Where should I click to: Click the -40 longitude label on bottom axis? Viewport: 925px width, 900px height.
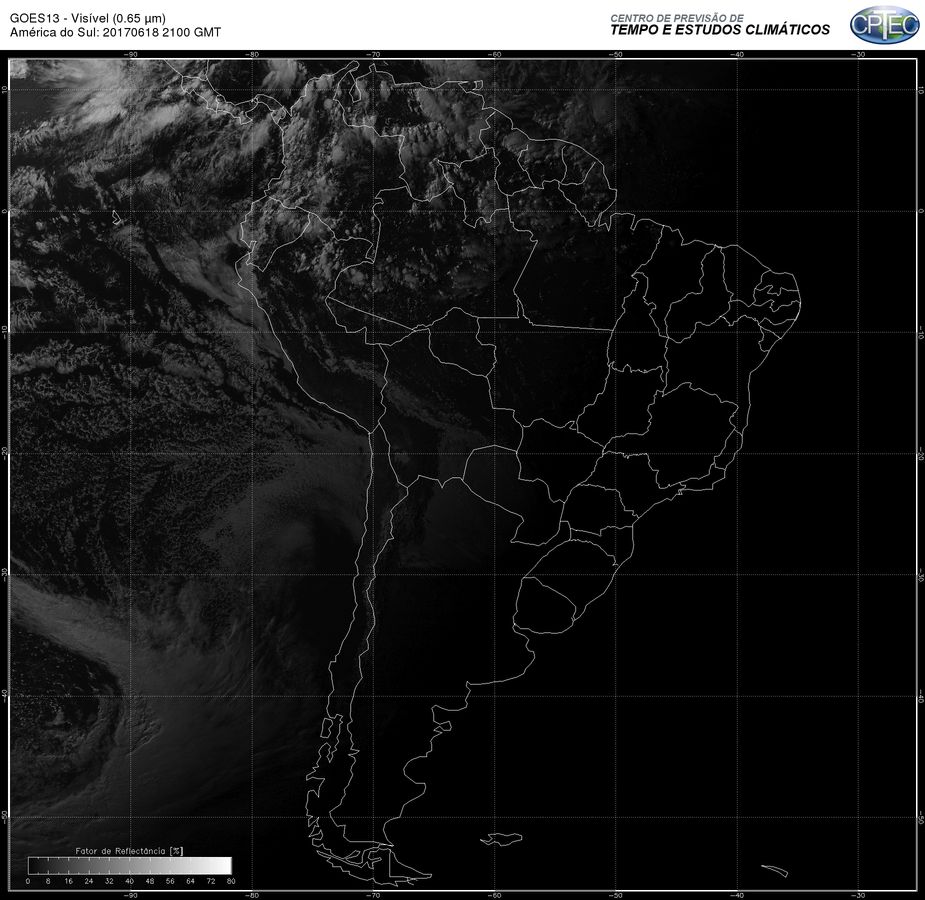pyautogui.click(x=737, y=895)
